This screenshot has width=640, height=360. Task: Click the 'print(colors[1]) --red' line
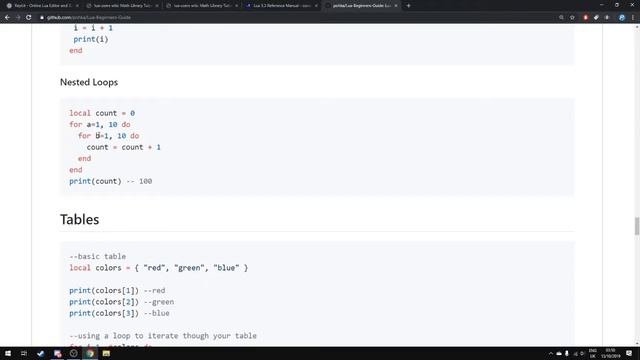pos(117,291)
